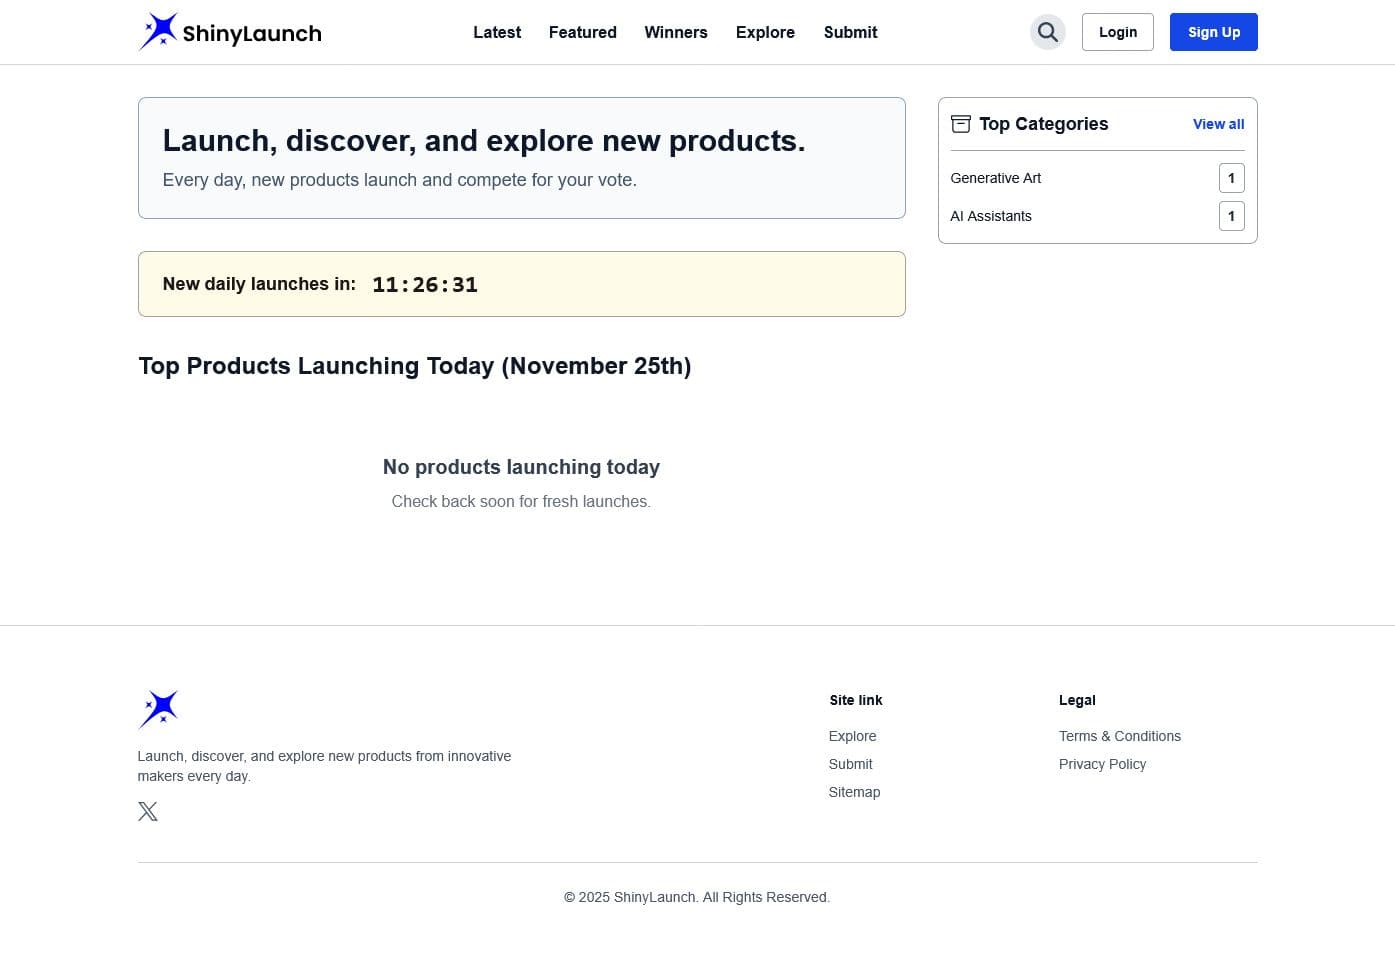Open the Explore navigation item
This screenshot has width=1395, height=971.
(765, 32)
